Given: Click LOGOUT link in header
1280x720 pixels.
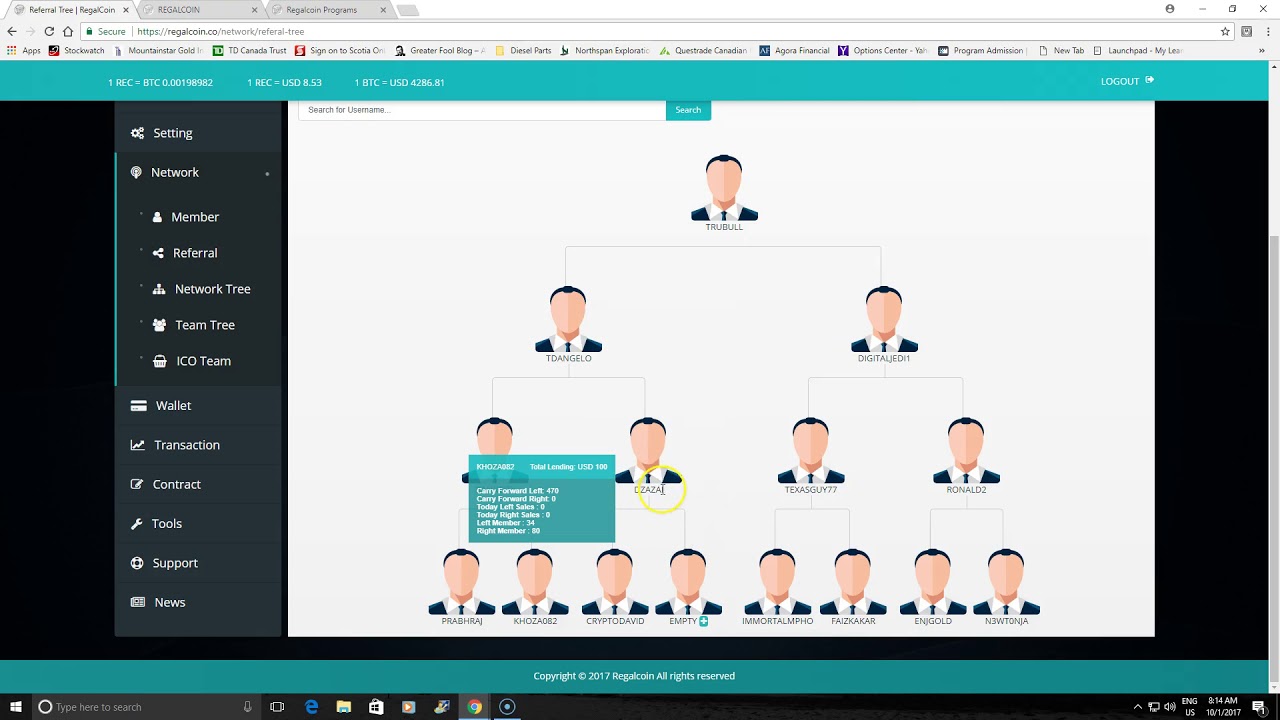Looking at the screenshot, I should coord(1127,81).
